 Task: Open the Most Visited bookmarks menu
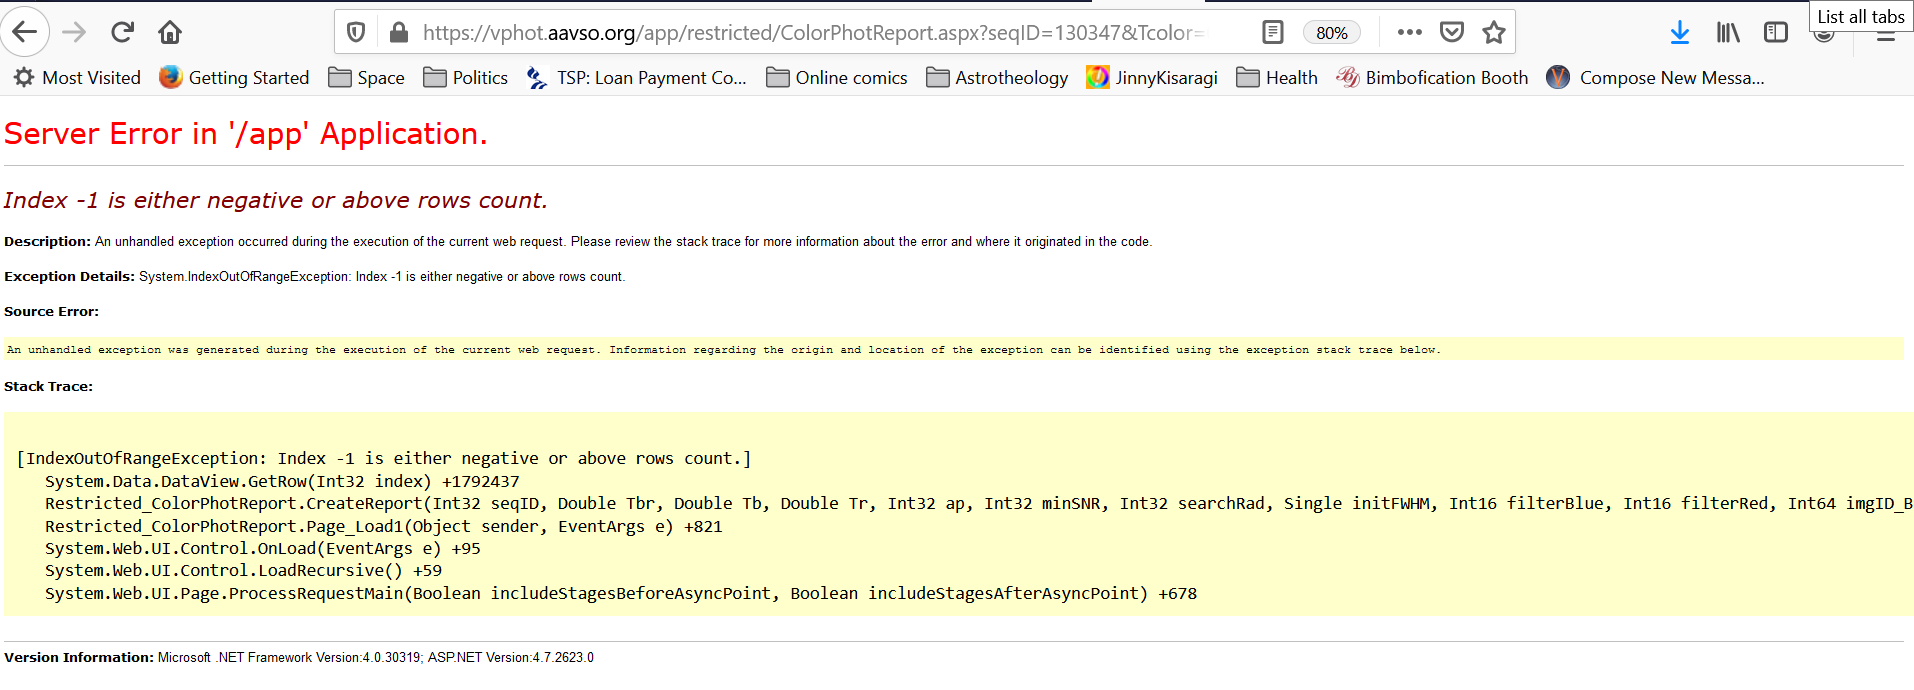click(x=78, y=77)
